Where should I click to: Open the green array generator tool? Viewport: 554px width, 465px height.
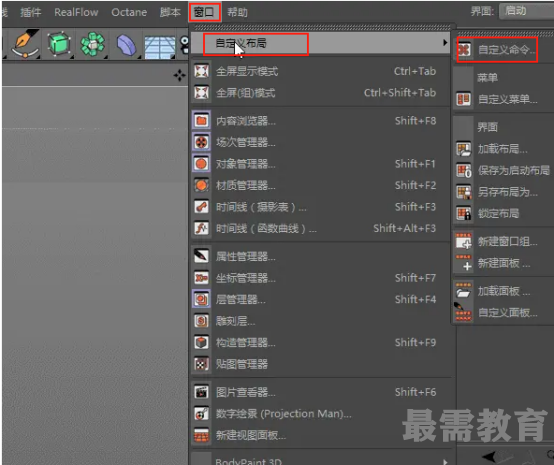click(x=93, y=44)
